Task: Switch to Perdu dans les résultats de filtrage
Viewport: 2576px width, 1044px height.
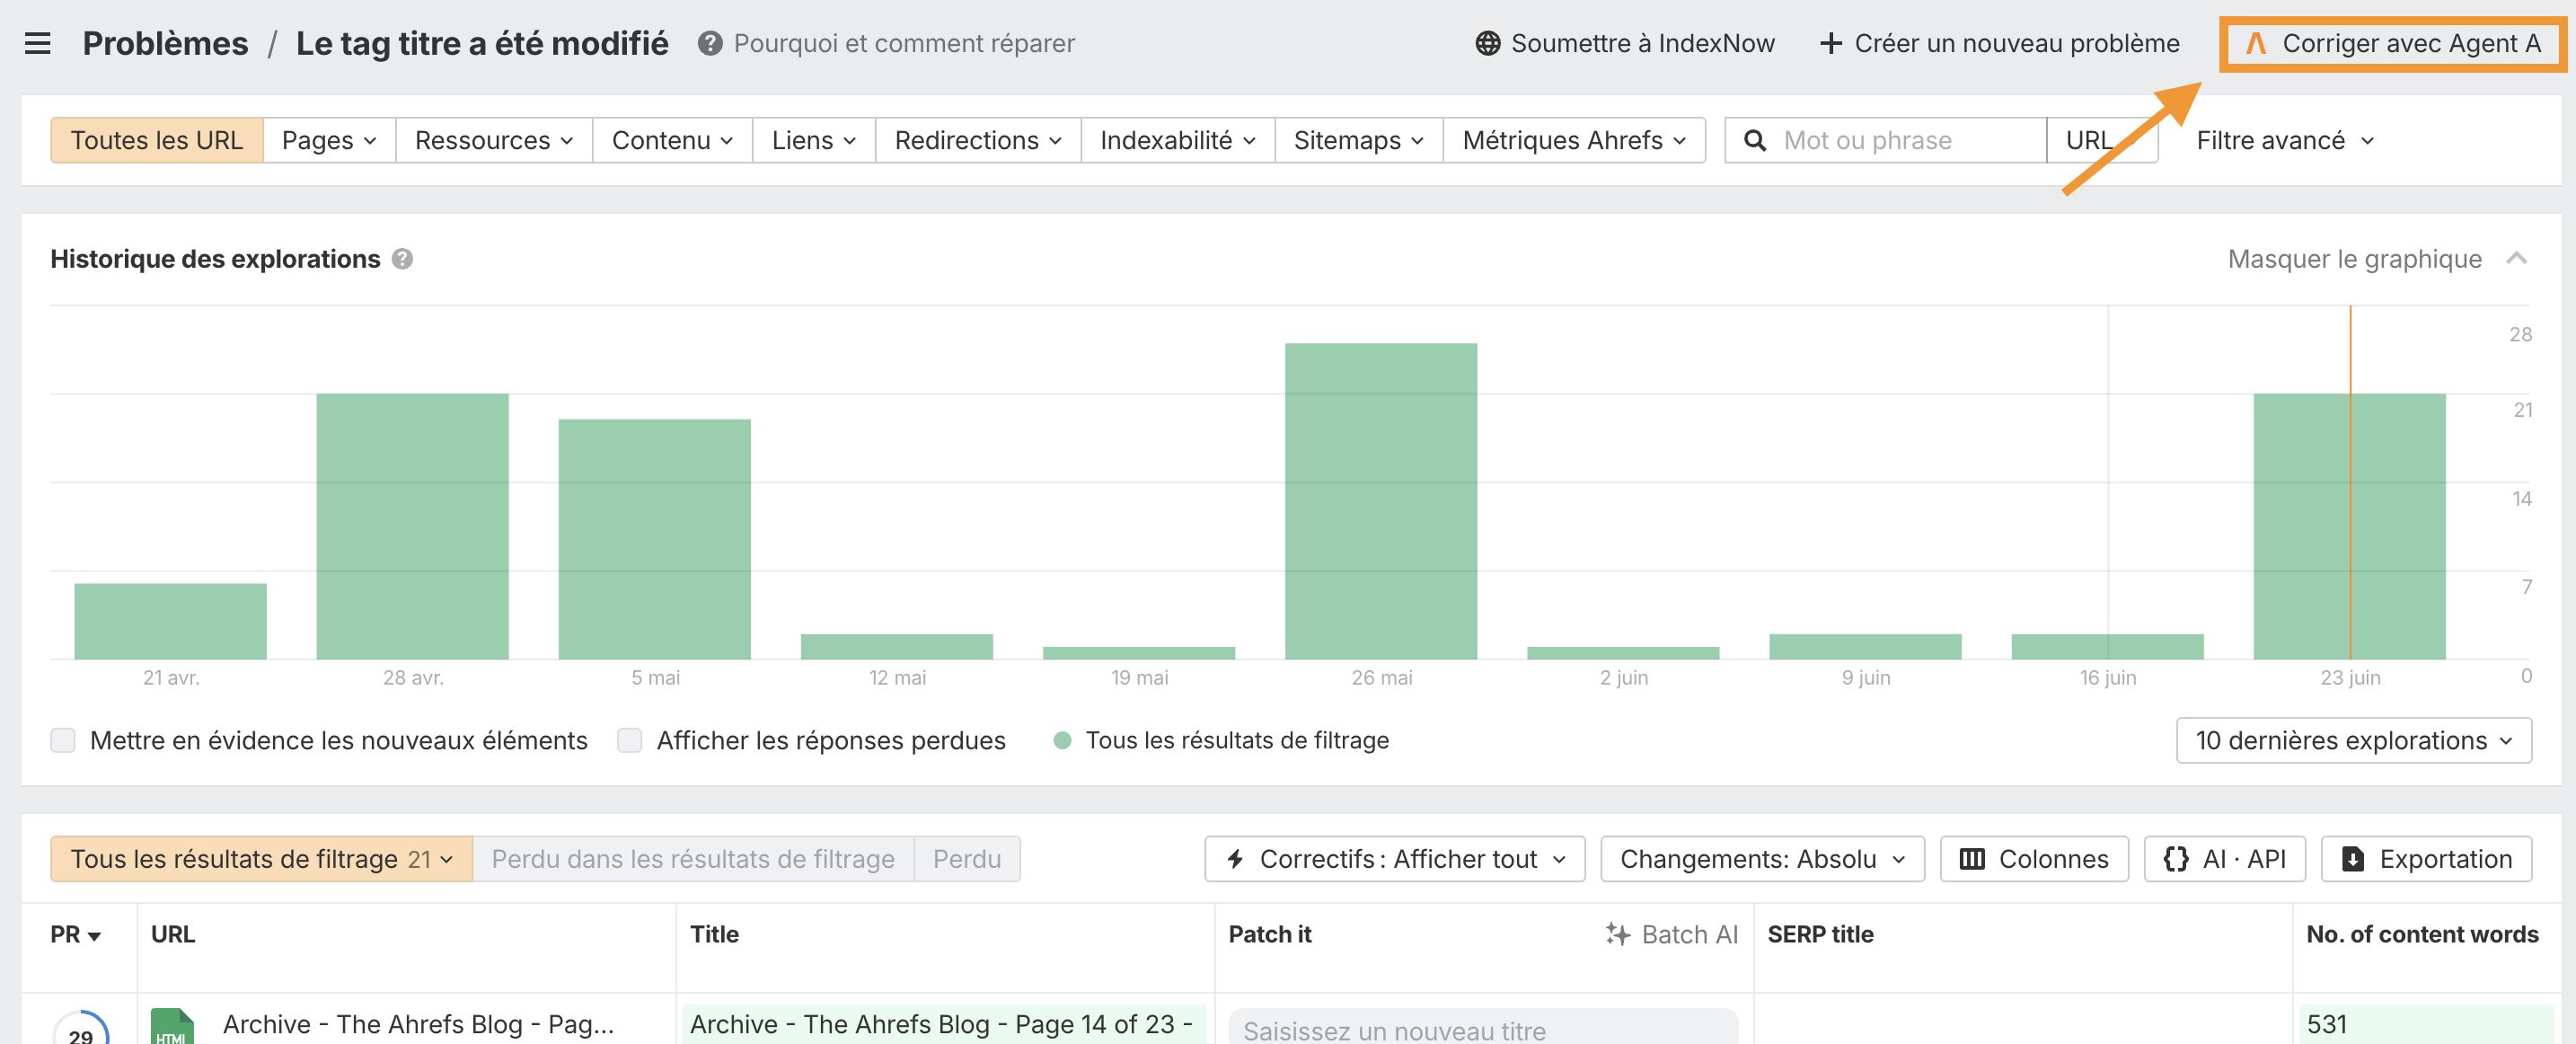Action: point(693,859)
